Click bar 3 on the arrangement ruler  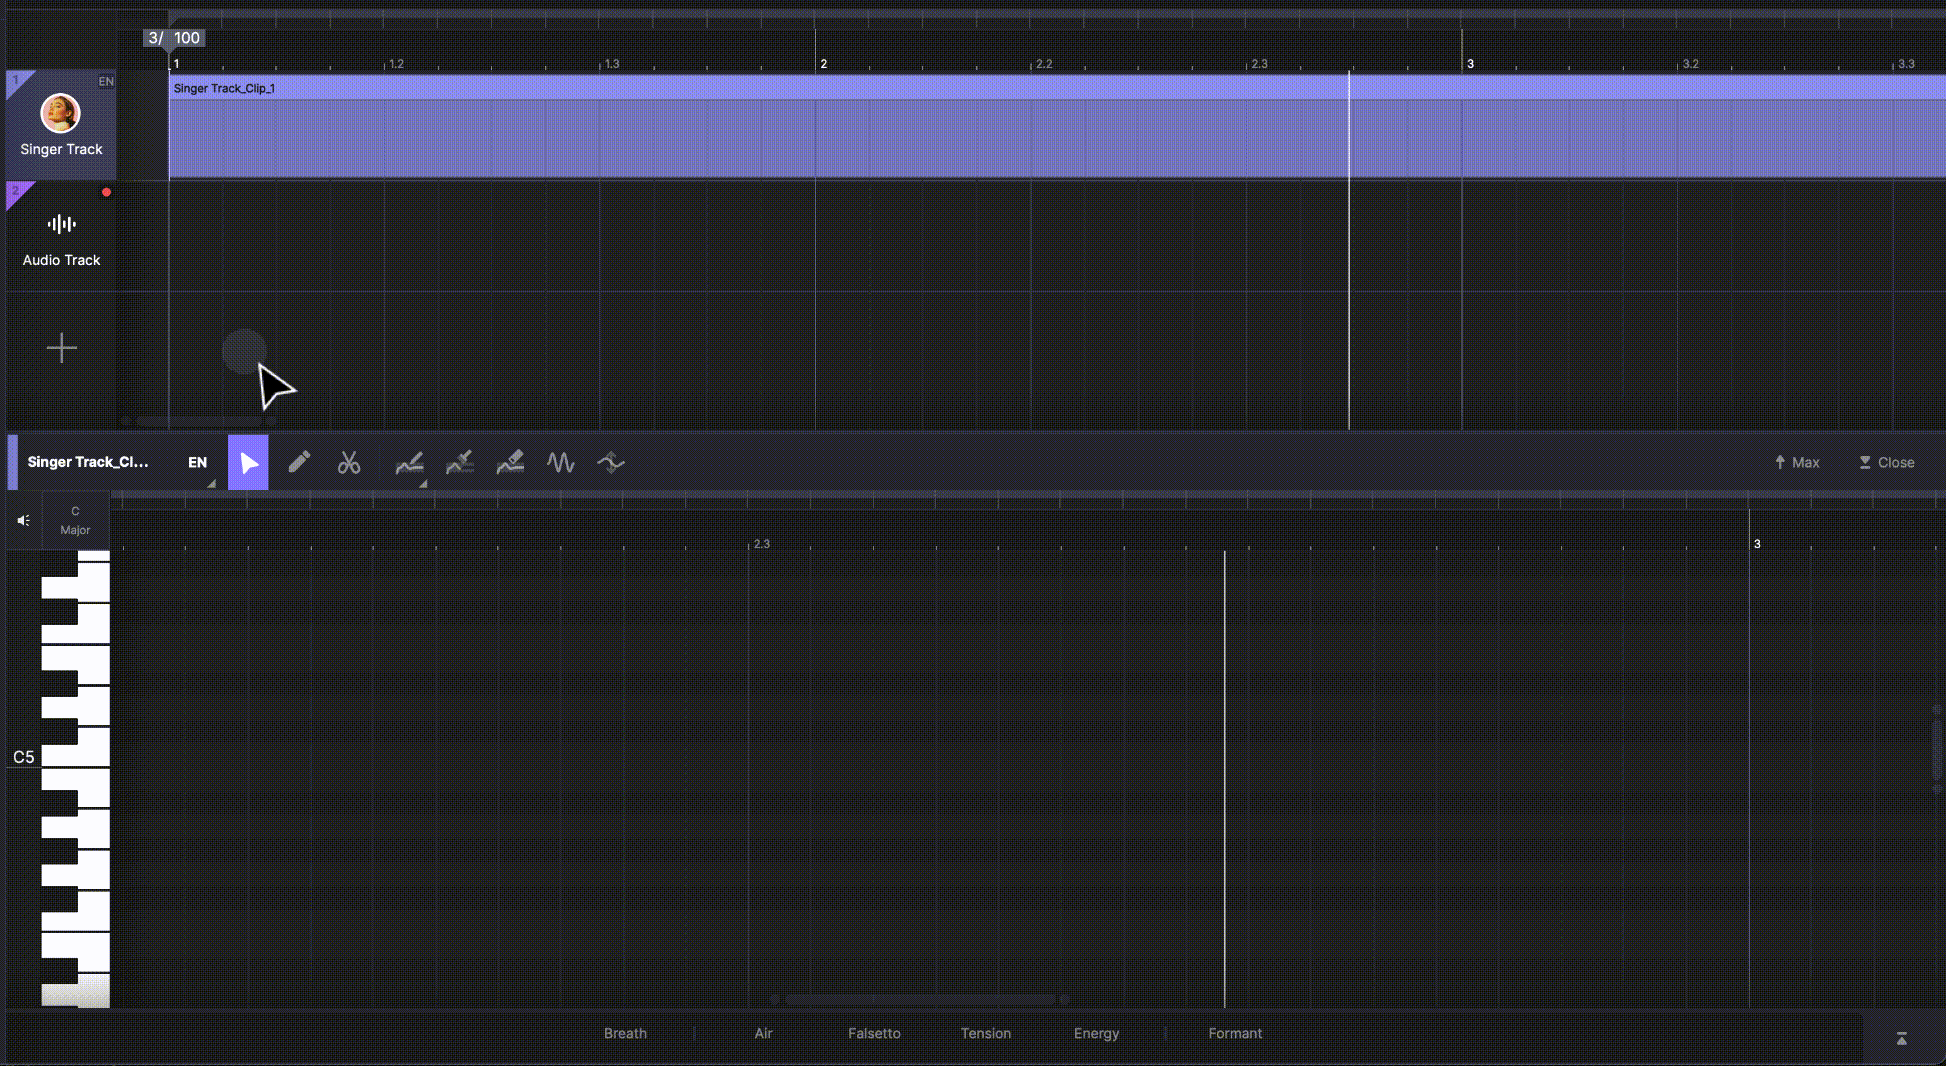coord(1470,63)
